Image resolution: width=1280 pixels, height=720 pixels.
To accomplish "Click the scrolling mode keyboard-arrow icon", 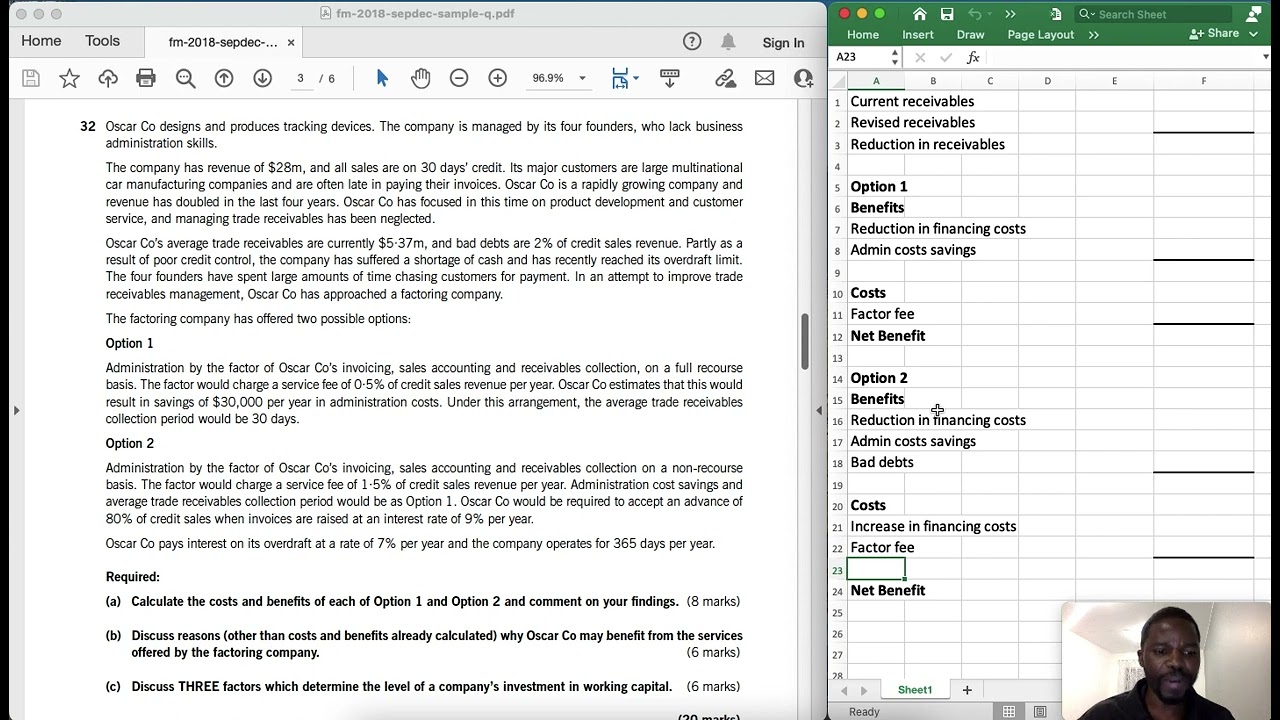I will (x=670, y=78).
